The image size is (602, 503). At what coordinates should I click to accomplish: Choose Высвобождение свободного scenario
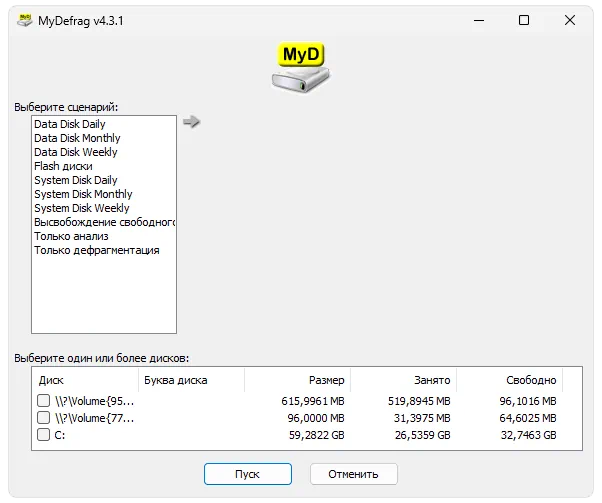[104, 222]
